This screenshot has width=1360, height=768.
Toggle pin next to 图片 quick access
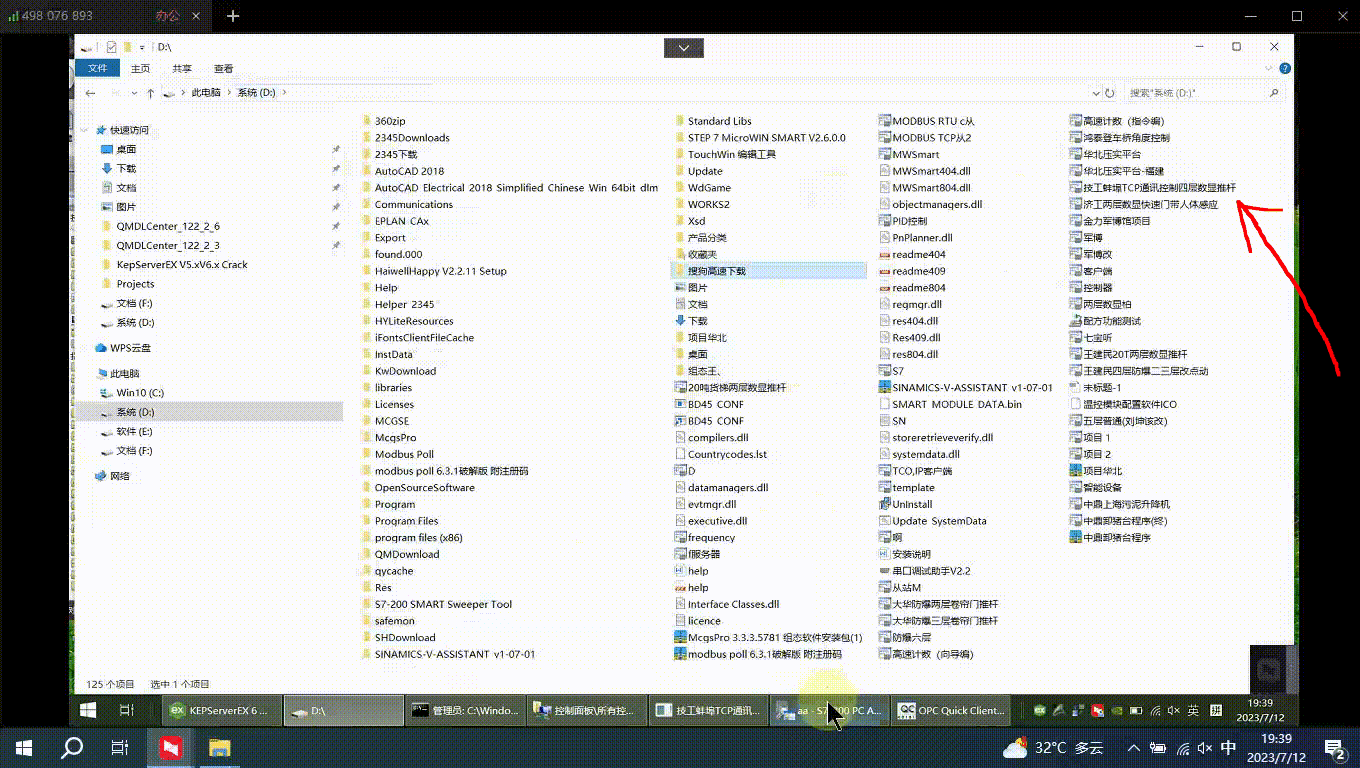click(x=336, y=207)
